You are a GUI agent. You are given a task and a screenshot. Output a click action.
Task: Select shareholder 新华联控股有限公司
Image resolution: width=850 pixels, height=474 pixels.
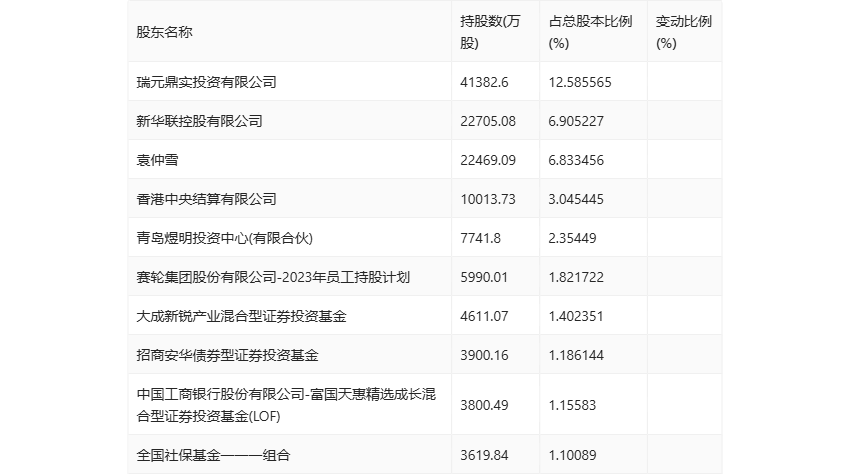coord(199,121)
